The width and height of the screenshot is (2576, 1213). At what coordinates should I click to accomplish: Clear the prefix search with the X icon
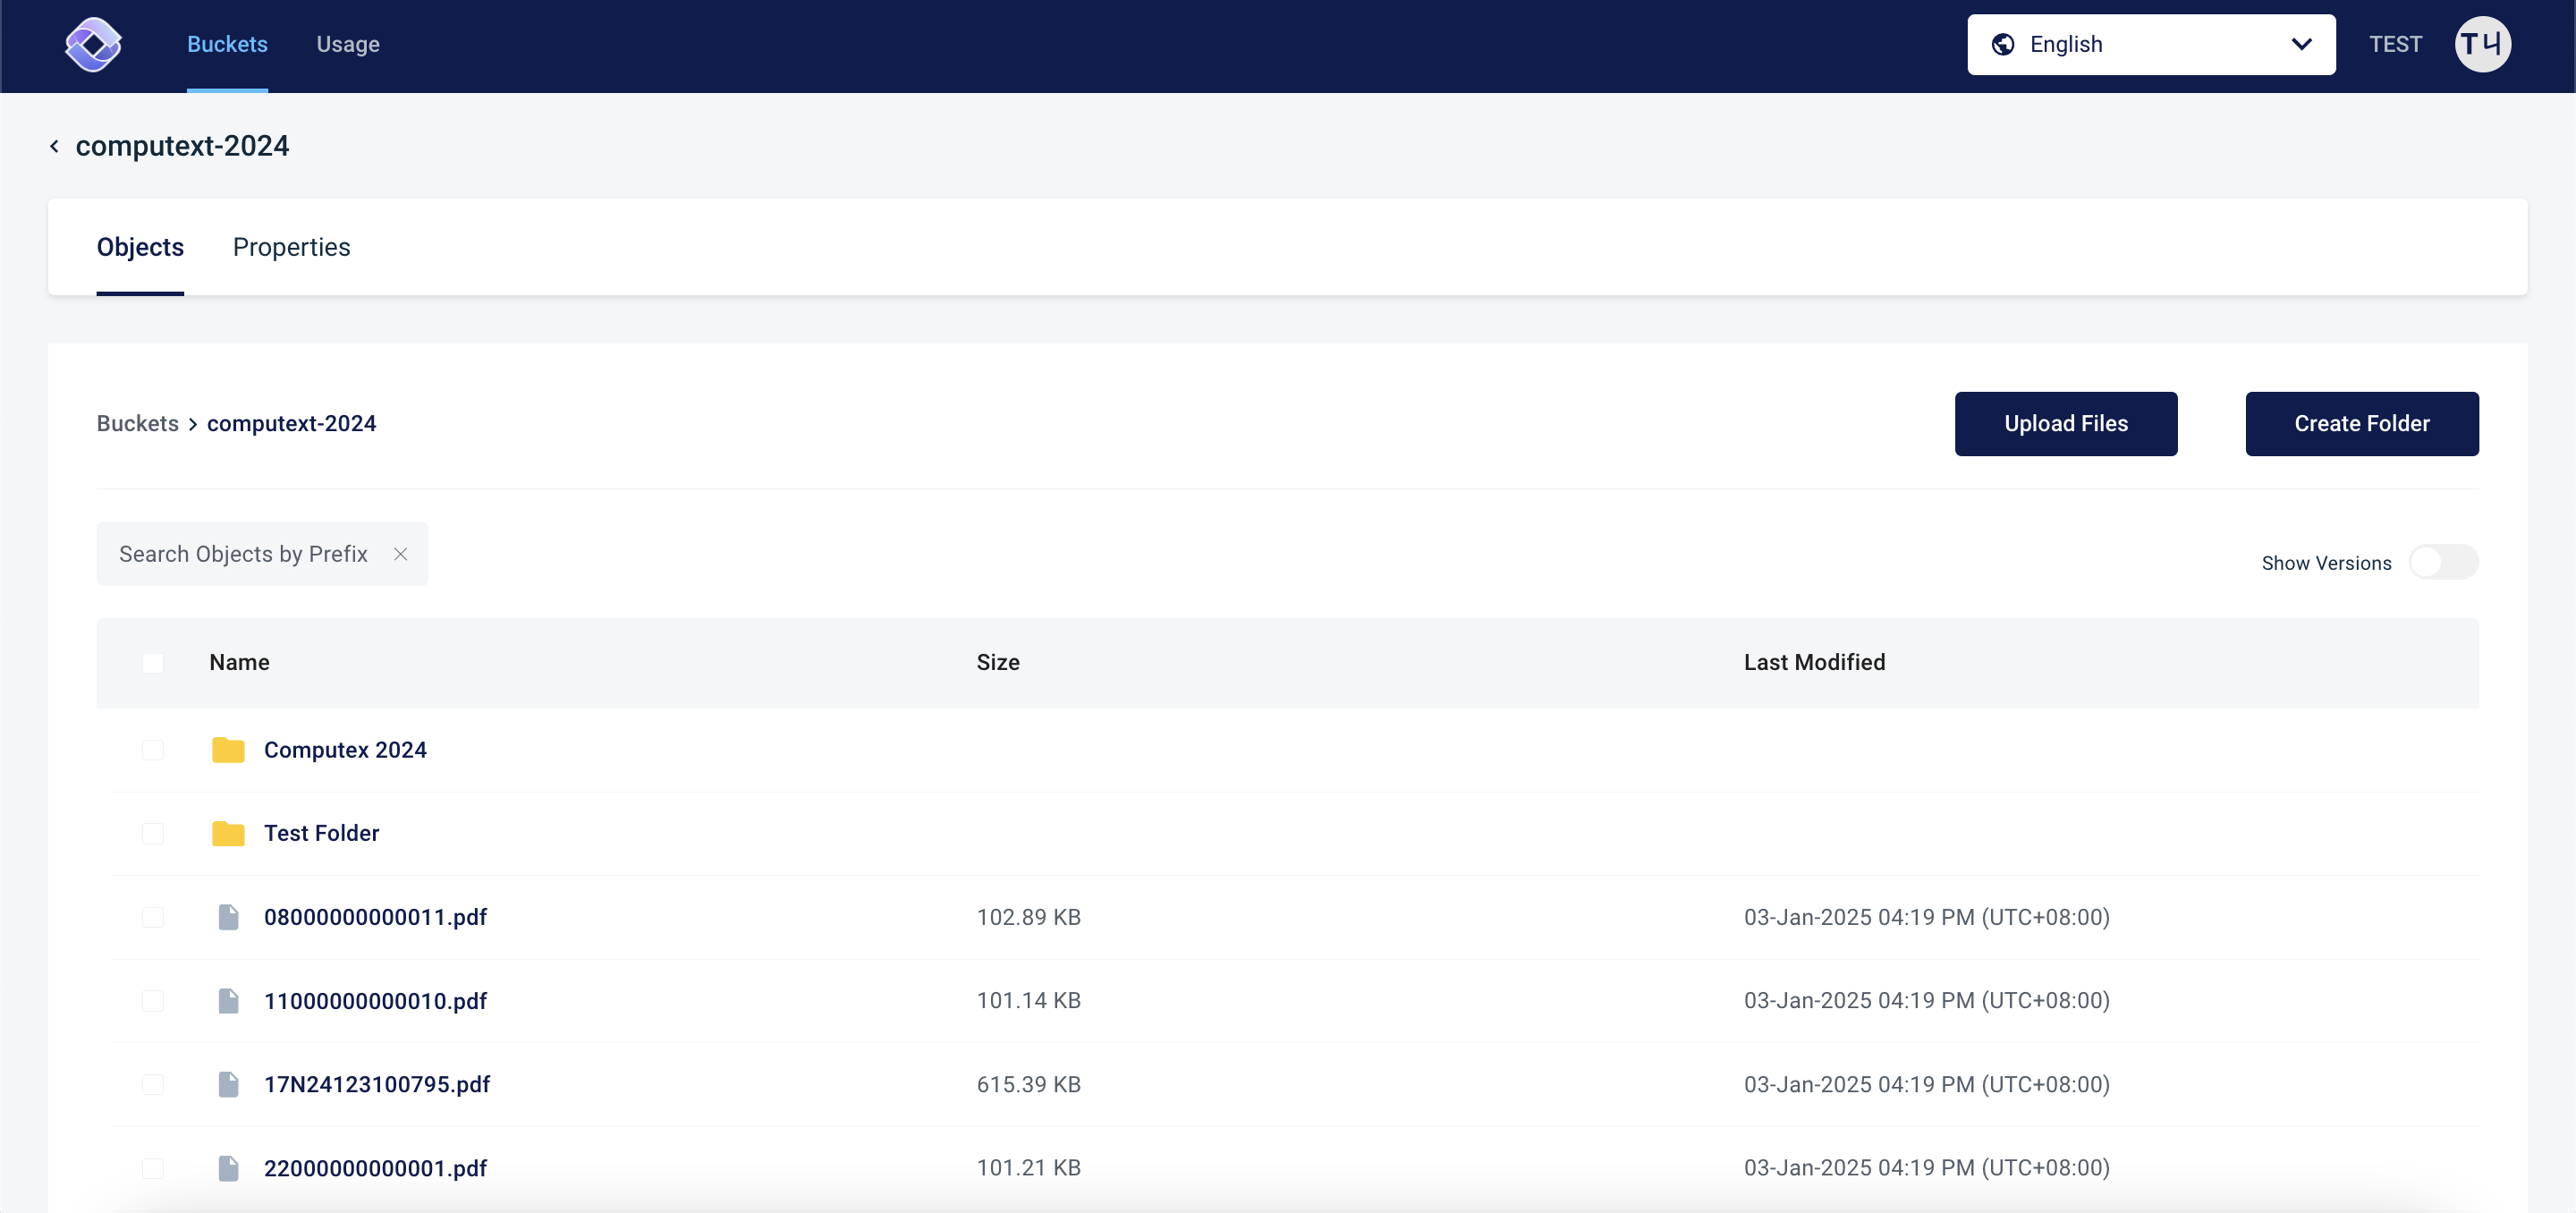click(x=401, y=553)
